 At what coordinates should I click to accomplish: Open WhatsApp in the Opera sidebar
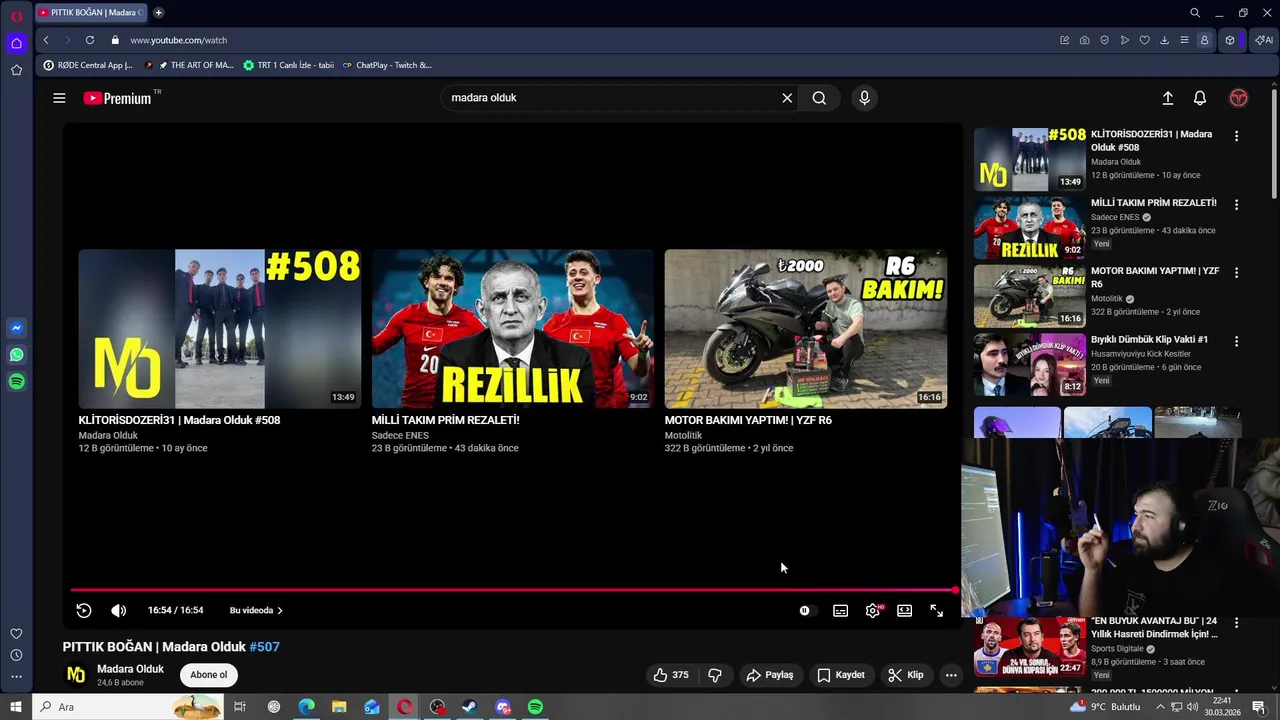click(16, 355)
